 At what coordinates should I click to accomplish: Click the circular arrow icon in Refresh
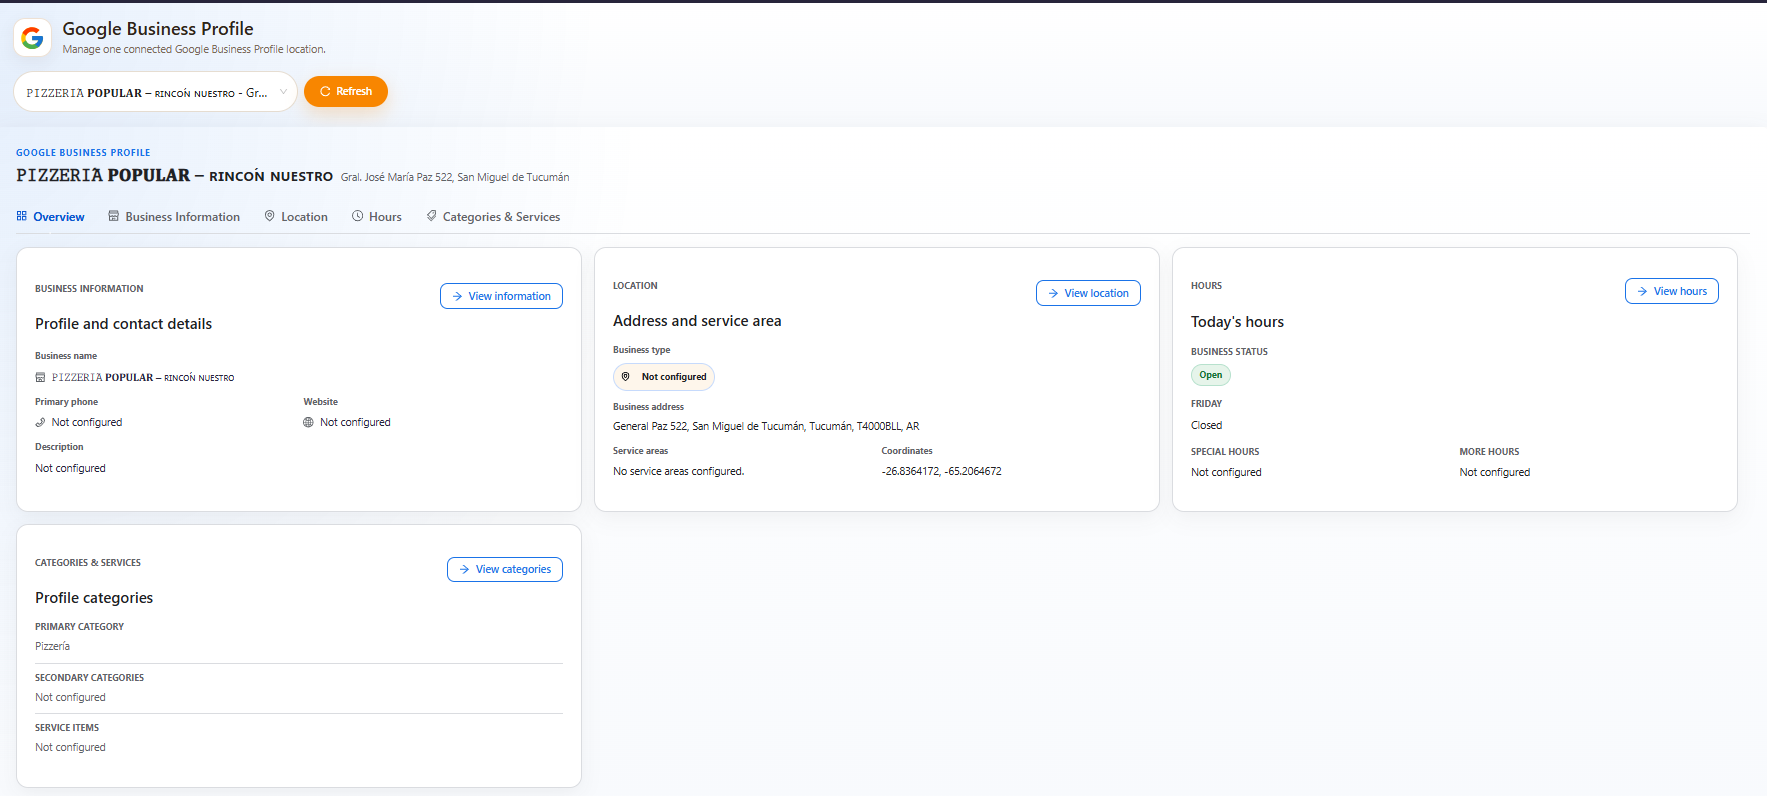[325, 92]
